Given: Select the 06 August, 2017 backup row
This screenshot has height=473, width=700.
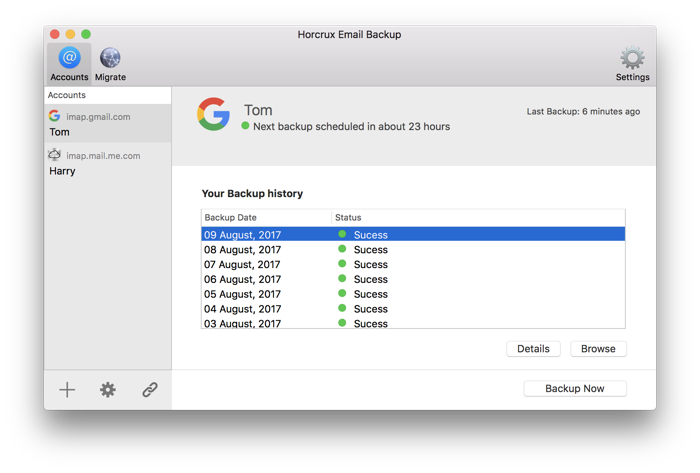Looking at the screenshot, I should click(x=413, y=279).
